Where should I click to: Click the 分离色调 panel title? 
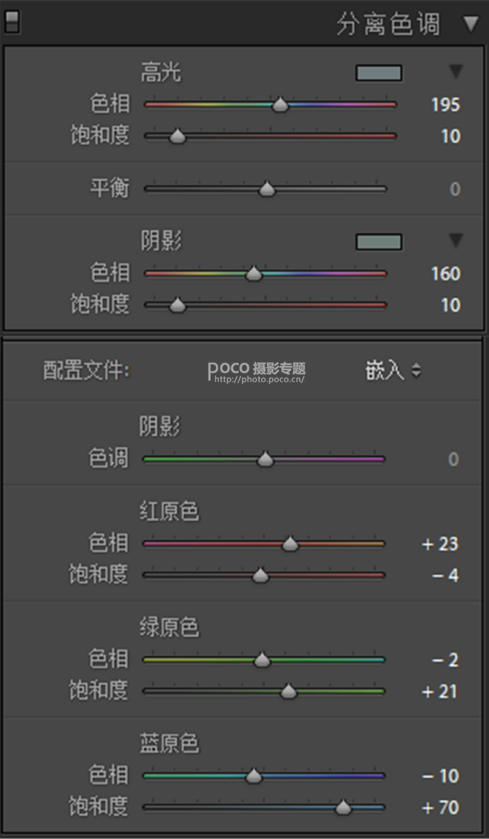(388, 25)
